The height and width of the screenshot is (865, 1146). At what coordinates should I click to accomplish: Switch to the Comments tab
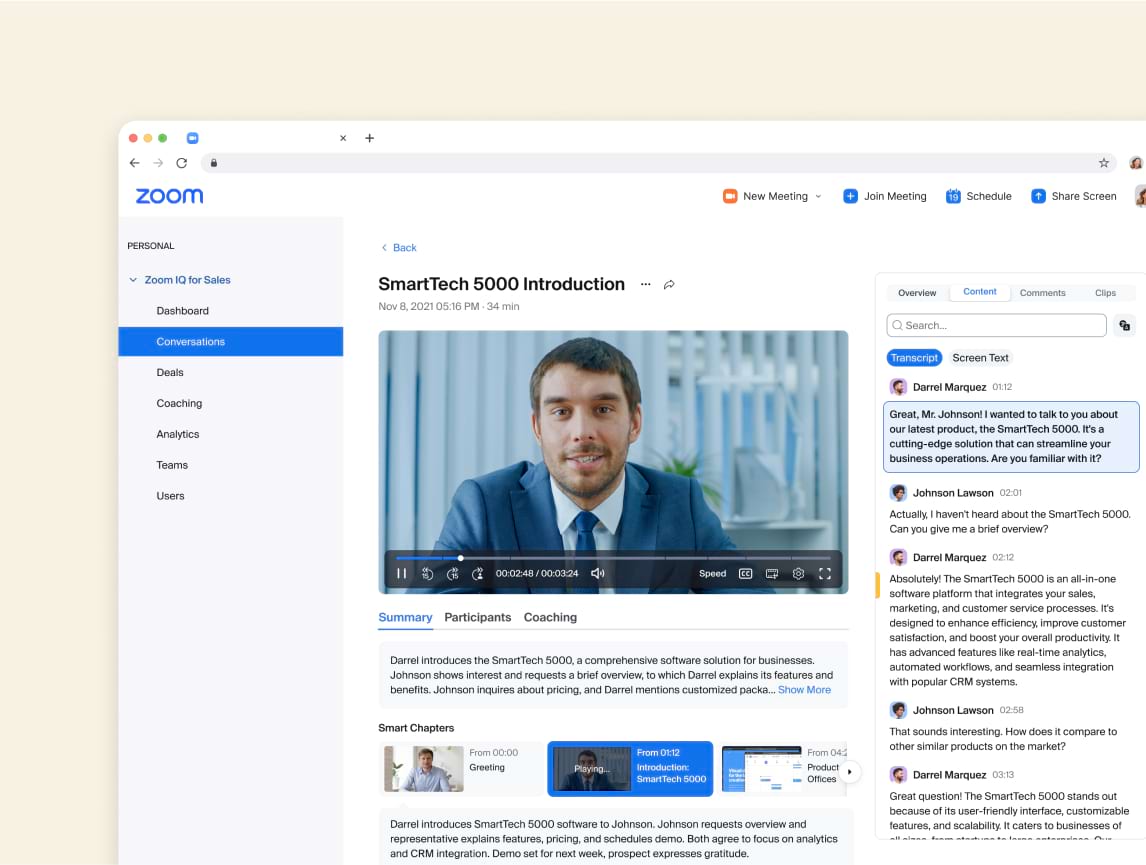point(1042,292)
